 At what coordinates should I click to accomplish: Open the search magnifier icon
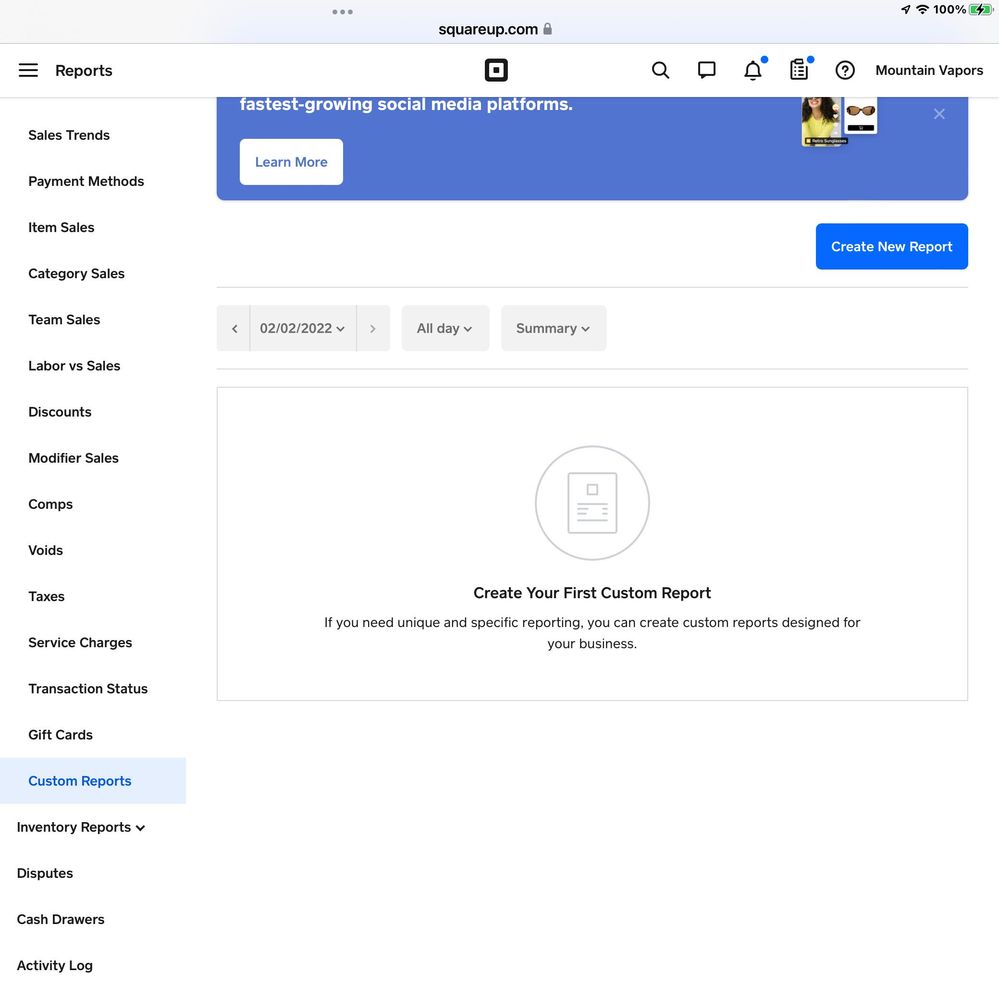click(x=660, y=70)
